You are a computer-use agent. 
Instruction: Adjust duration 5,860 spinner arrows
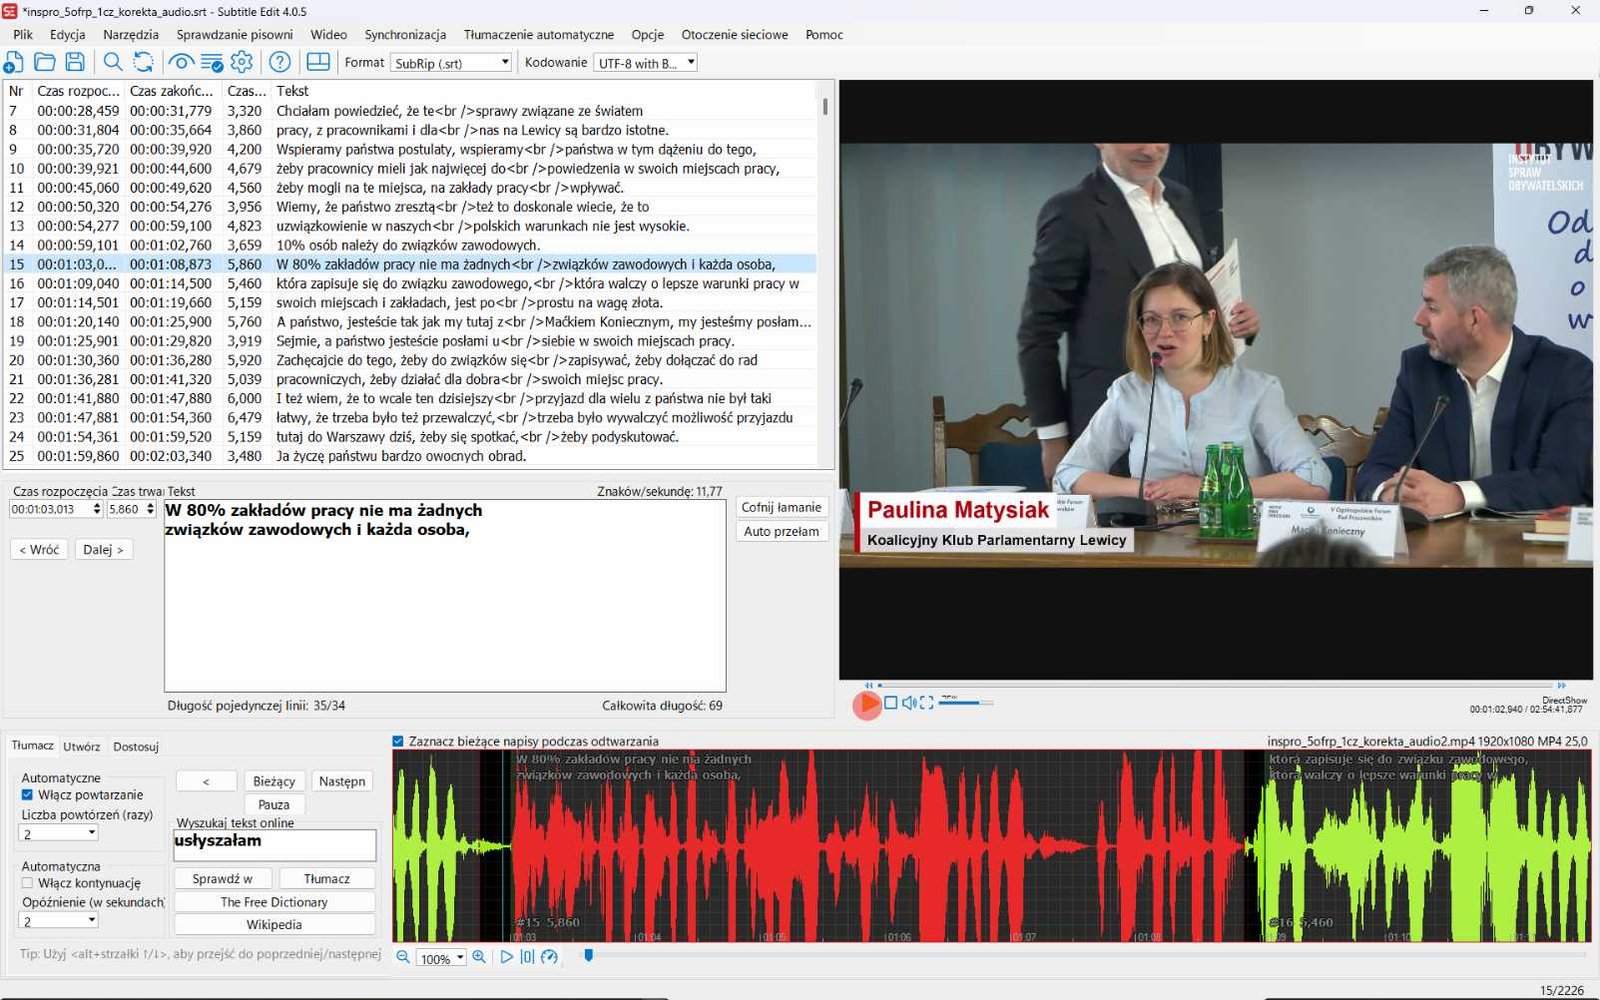(150, 509)
